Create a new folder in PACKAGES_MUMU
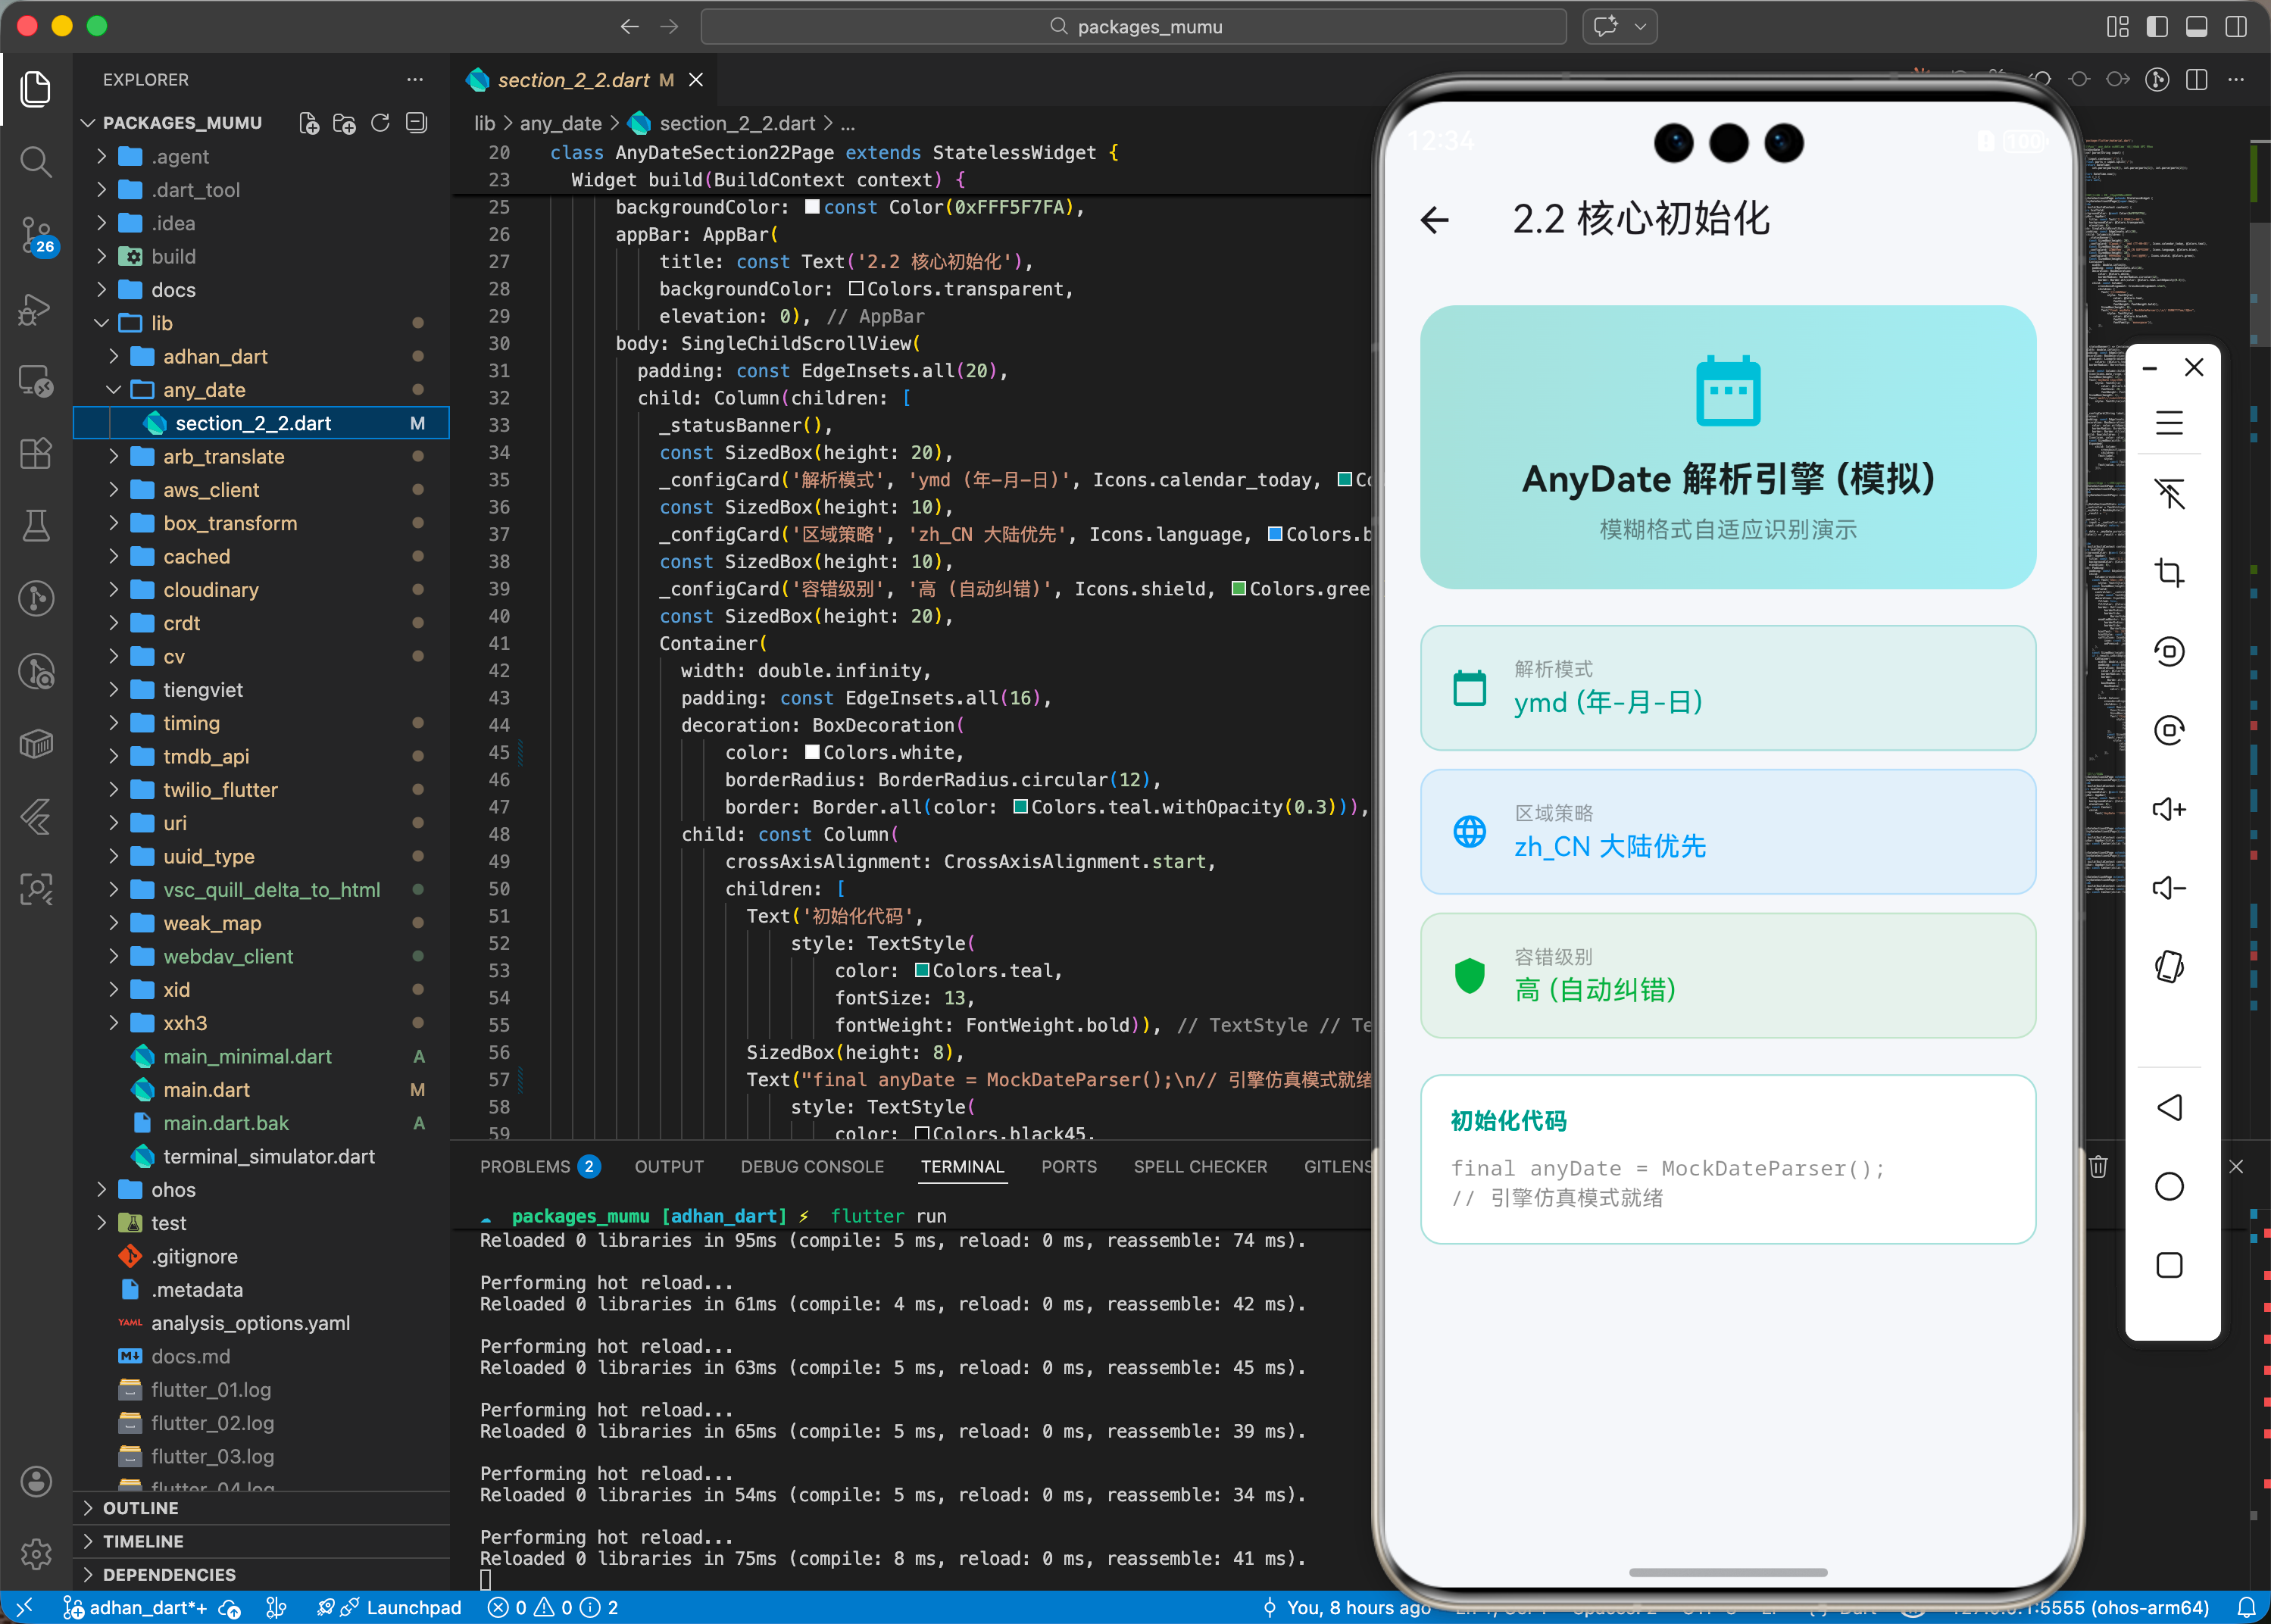2271x1624 pixels. (x=344, y=123)
